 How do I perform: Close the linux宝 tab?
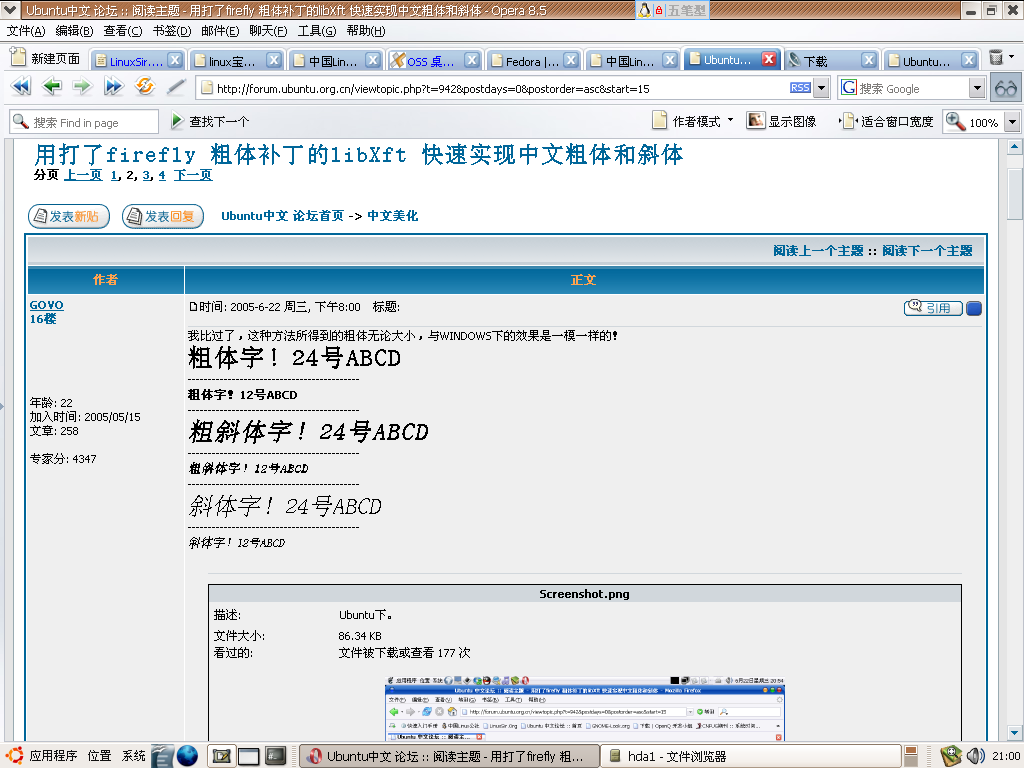[x=274, y=60]
